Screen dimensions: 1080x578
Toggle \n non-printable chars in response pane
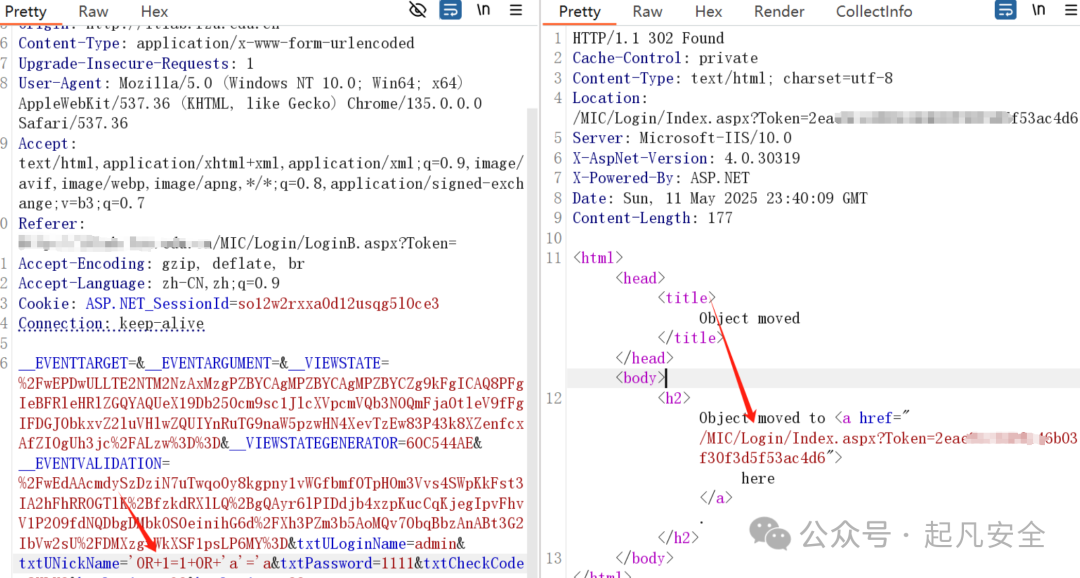pyautogui.click(x=1039, y=10)
